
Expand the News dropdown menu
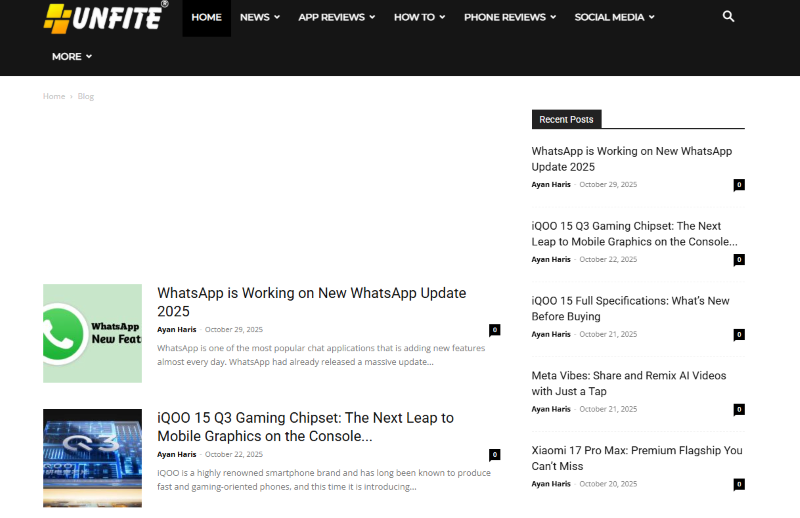(x=260, y=17)
